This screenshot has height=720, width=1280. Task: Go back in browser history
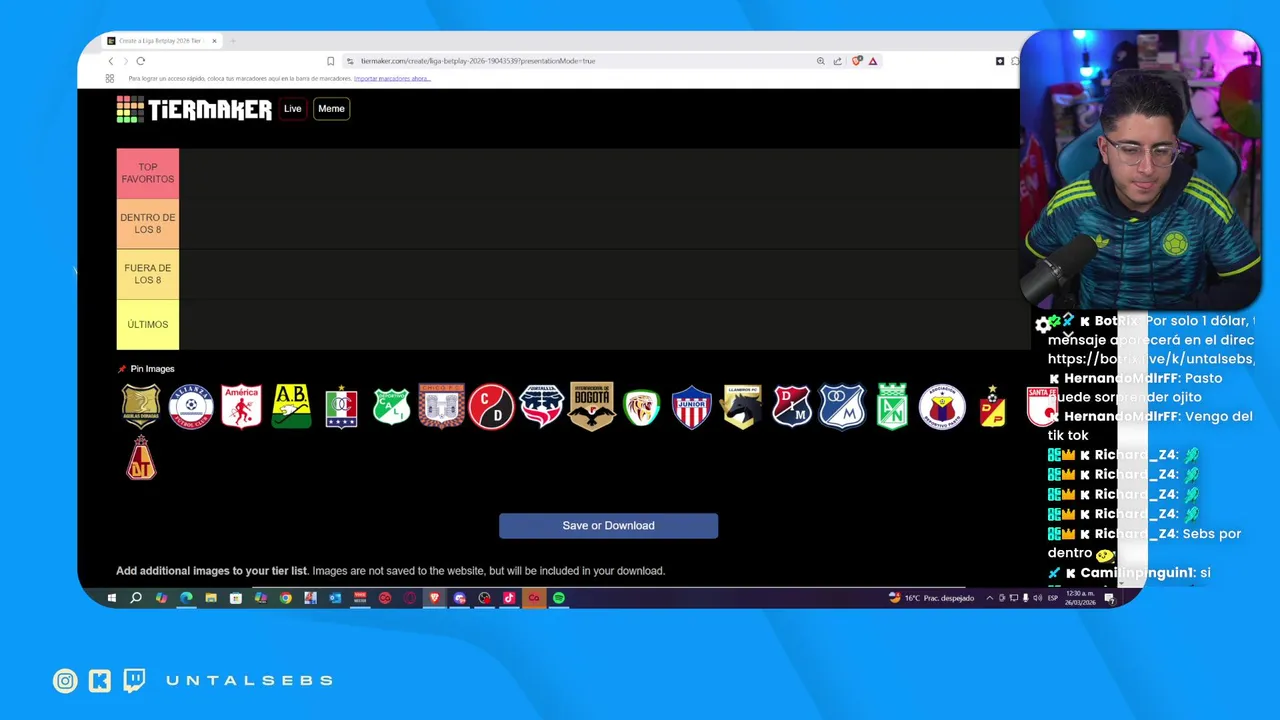coord(111,61)
